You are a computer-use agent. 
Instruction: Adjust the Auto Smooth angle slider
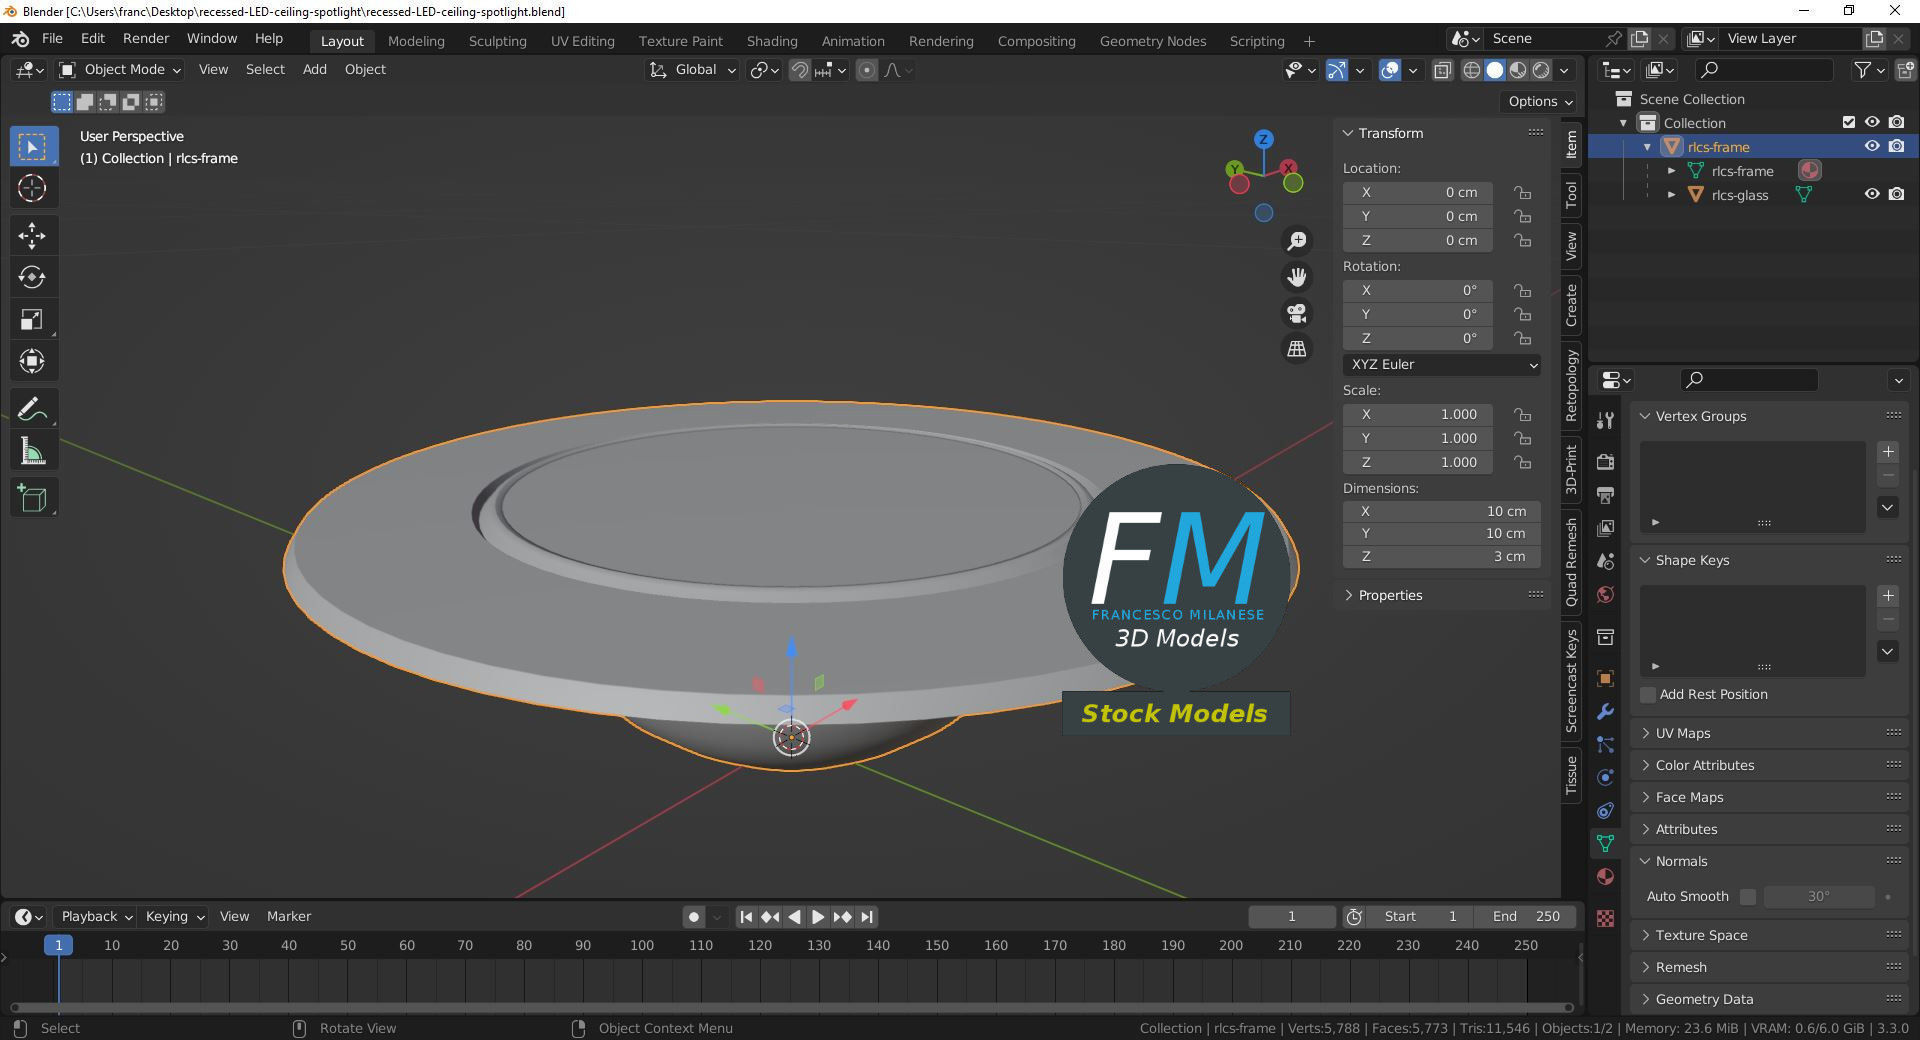click(1820, 897)
